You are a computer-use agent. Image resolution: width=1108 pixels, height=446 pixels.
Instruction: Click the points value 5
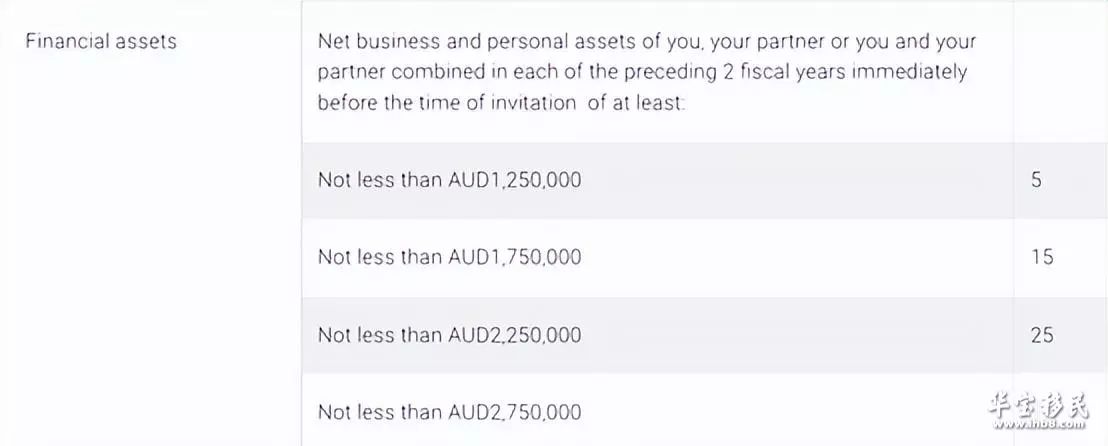[x=1036, y=180]
